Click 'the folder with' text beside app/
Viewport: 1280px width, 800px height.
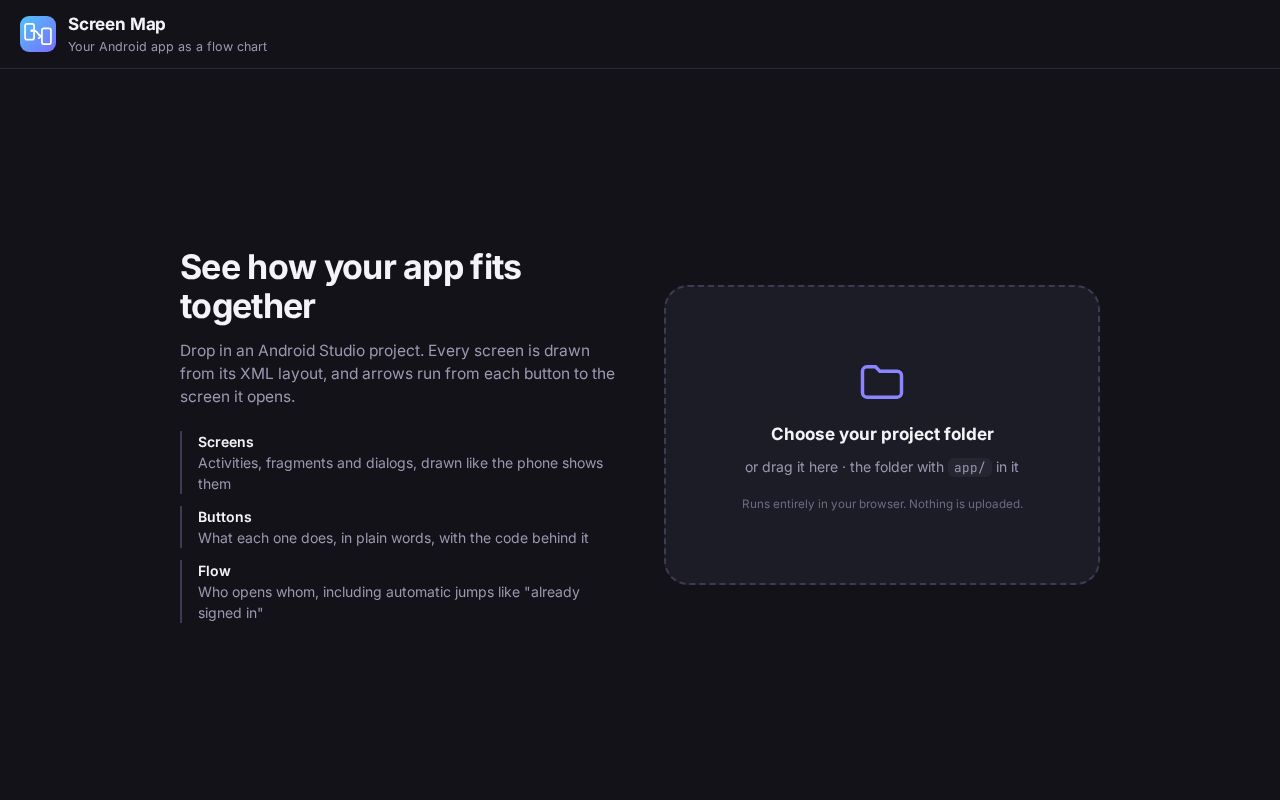coord(897,467)
